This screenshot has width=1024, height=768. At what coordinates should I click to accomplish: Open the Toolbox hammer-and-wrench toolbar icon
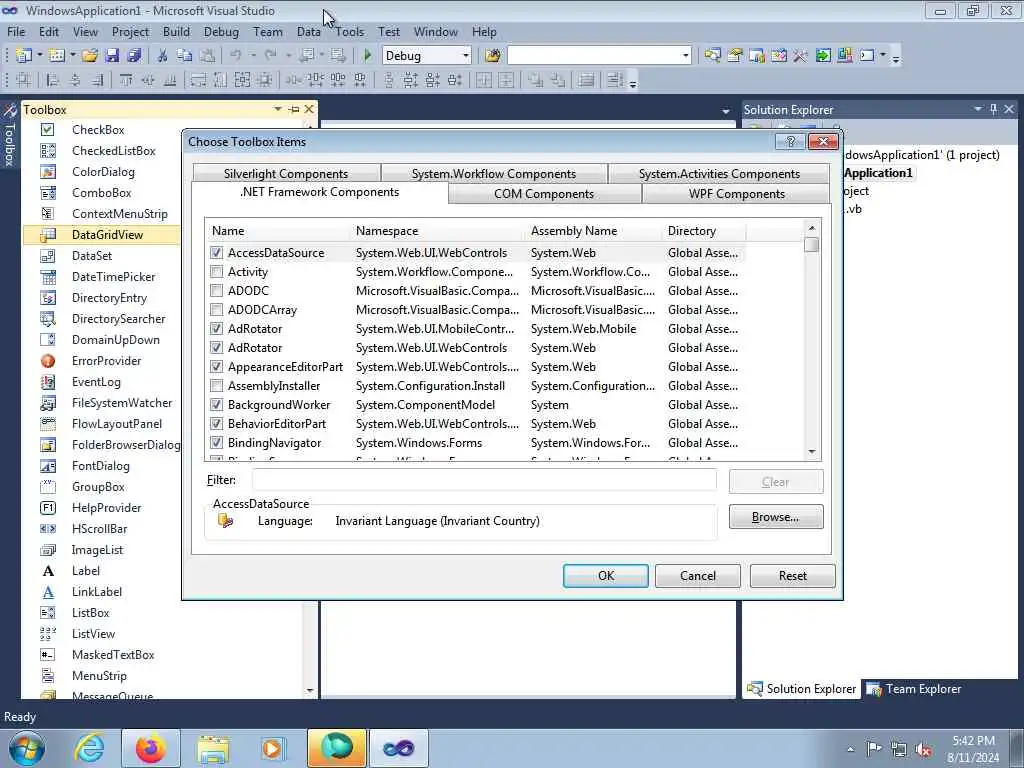click(x=801, y=56)
